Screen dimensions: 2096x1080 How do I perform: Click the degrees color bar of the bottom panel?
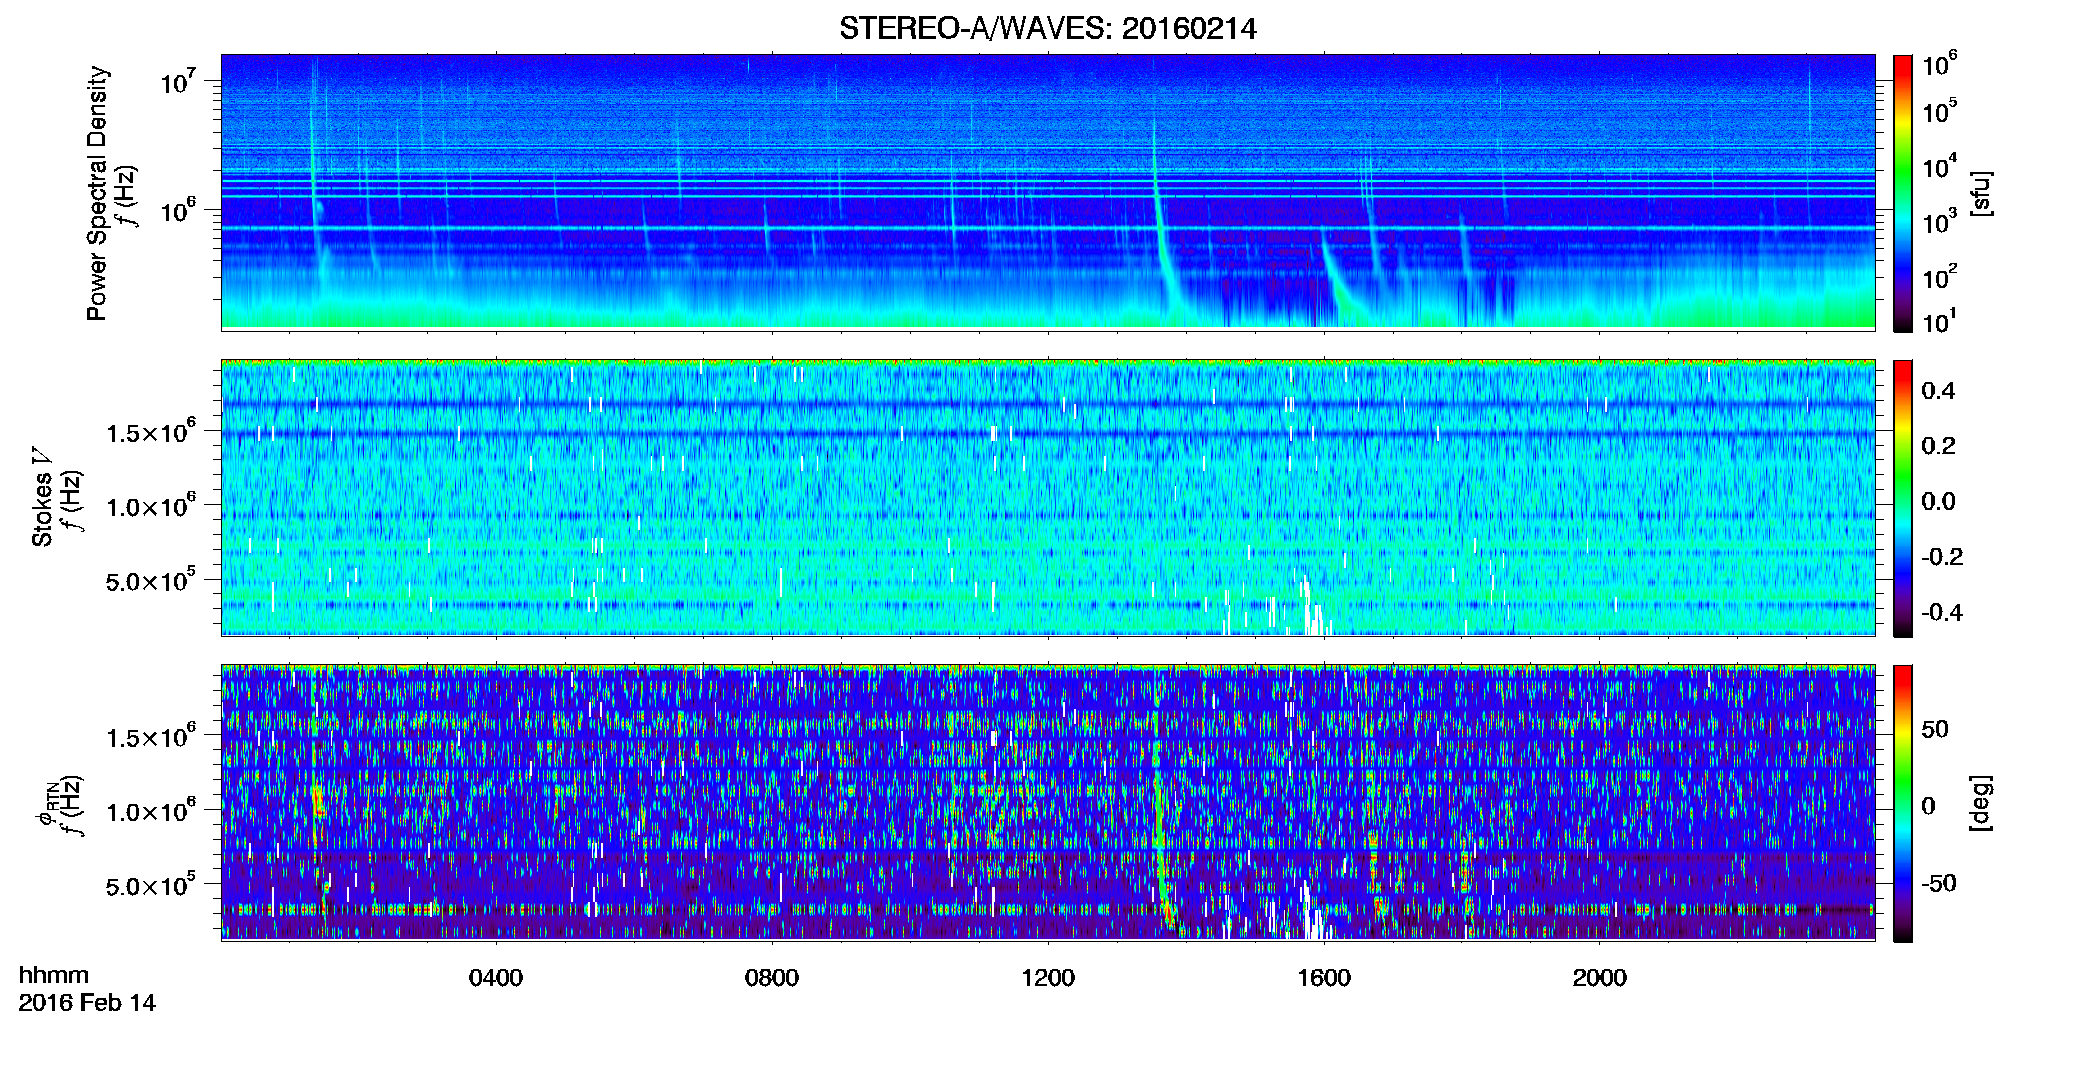(1903, 803)
